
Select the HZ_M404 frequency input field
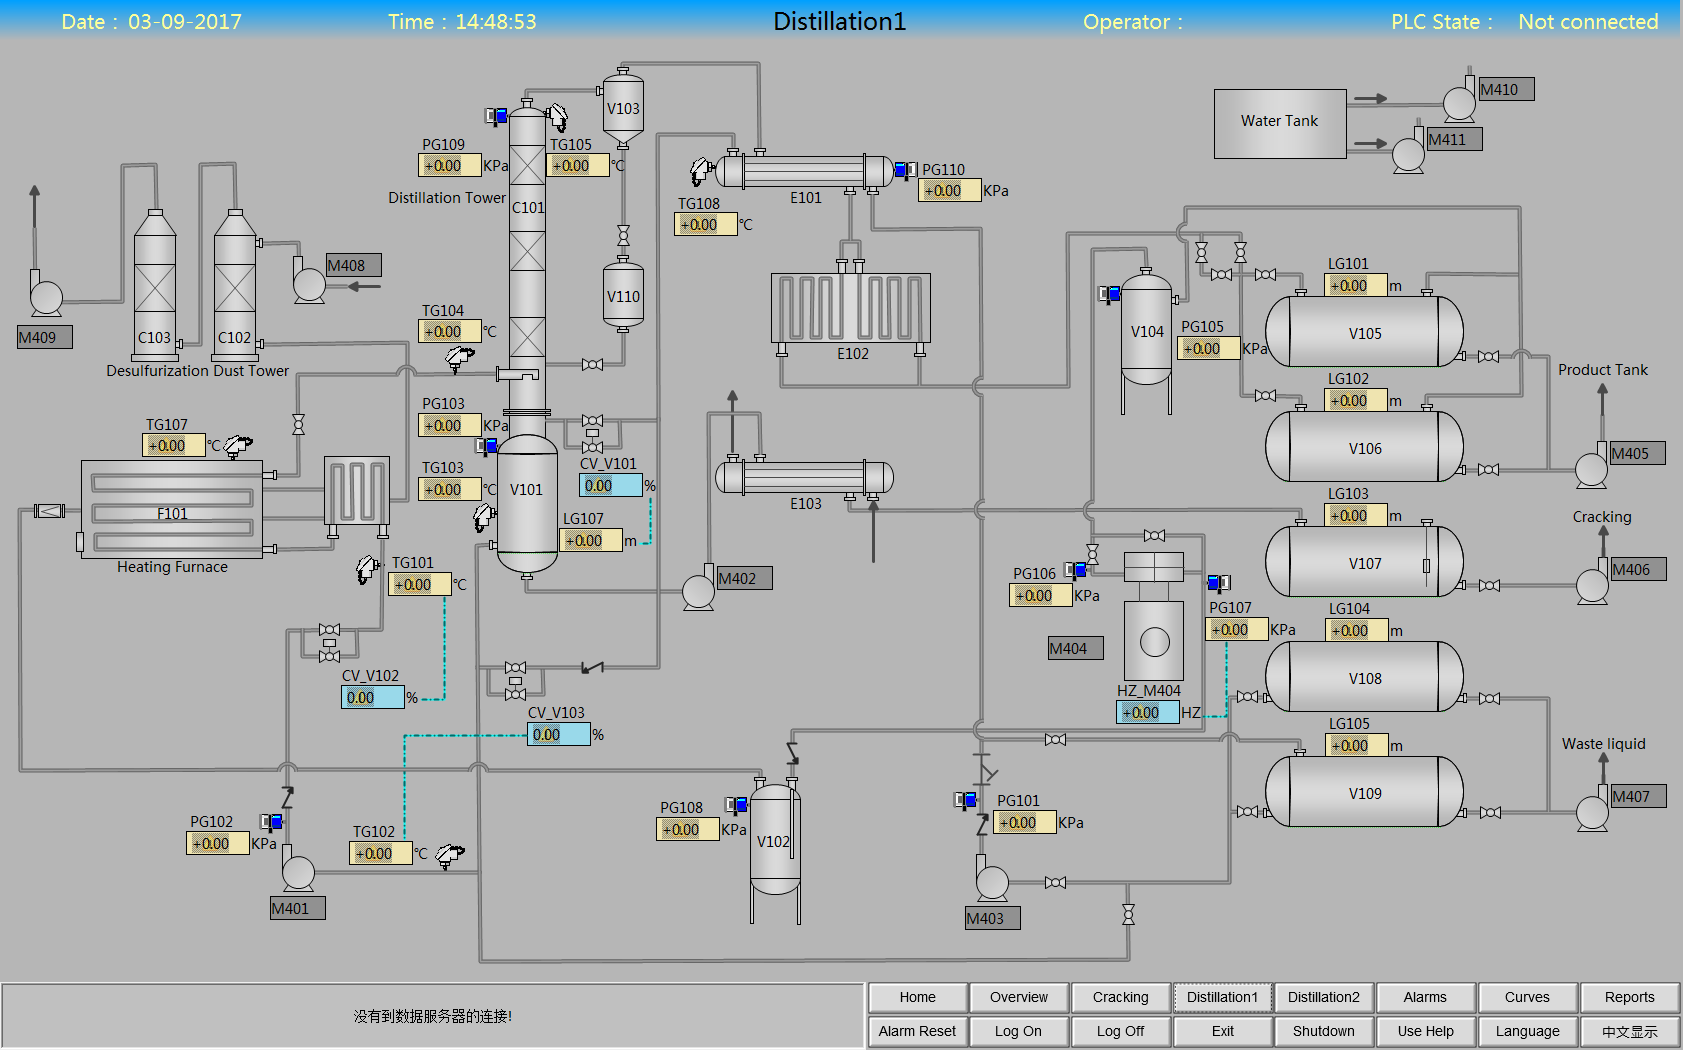coord(1147,713)
